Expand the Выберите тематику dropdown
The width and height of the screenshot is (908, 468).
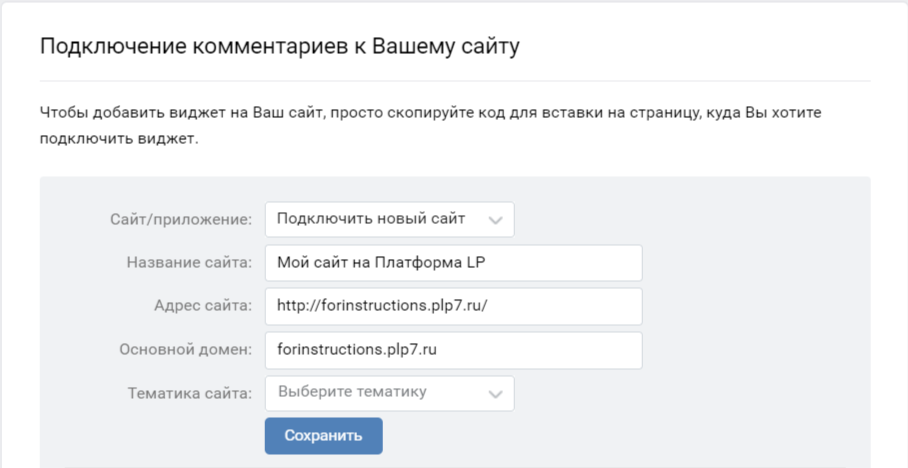(389, 392)
